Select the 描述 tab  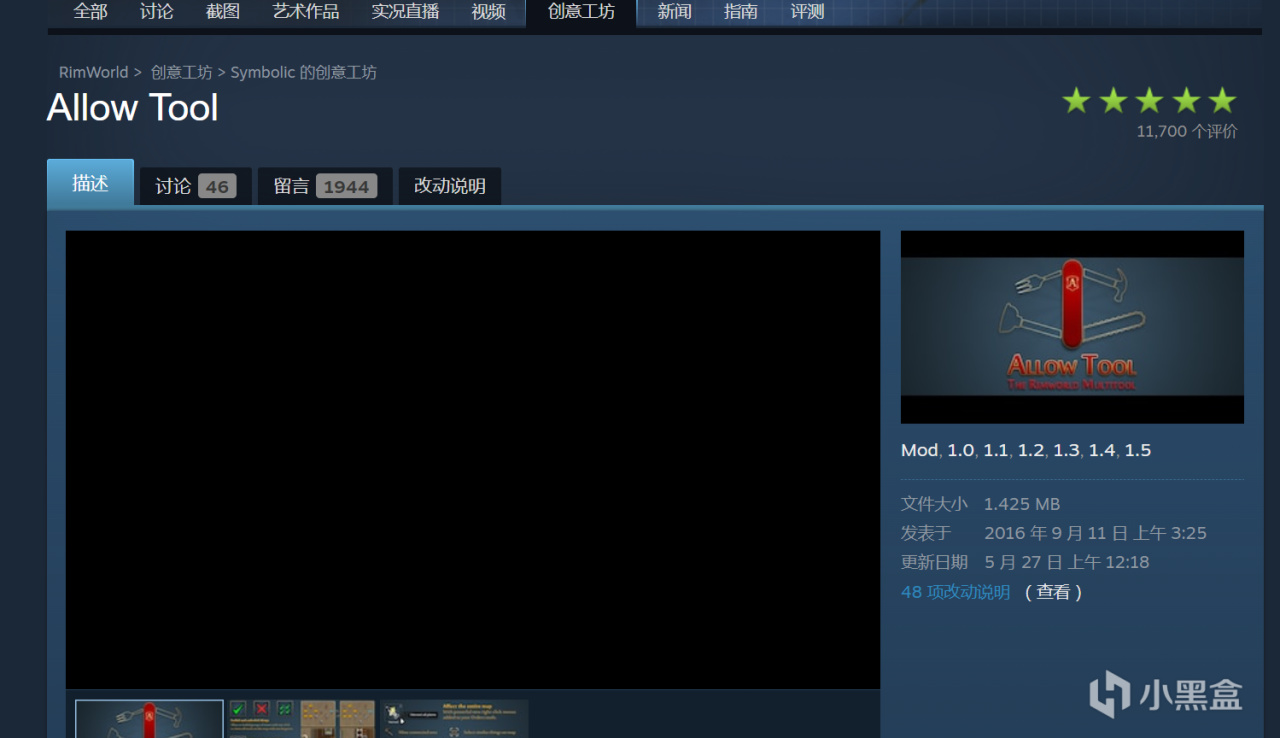(90, 183)
